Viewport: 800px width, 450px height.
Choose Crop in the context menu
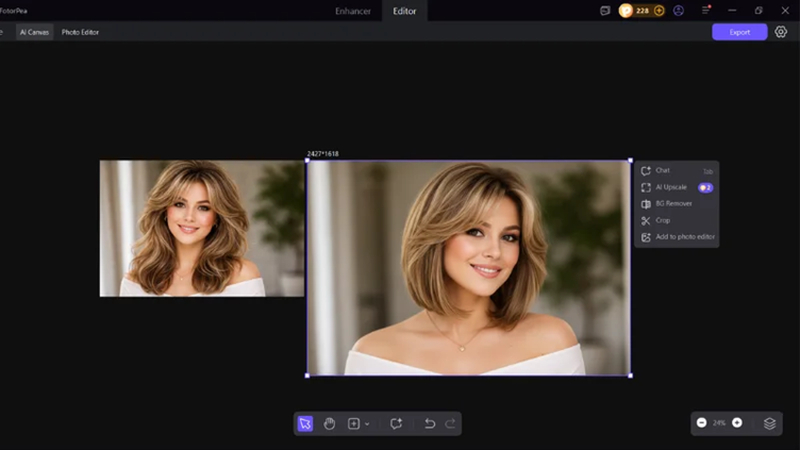click(677, 220)
